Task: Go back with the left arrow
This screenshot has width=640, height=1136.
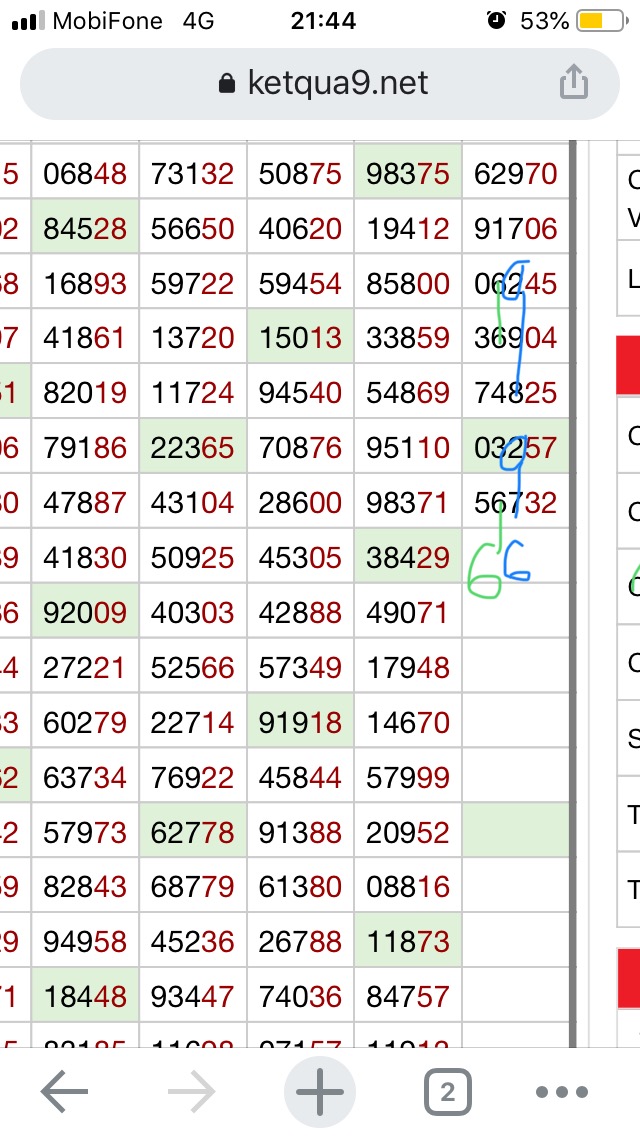Action: [x=65, y=1093]
